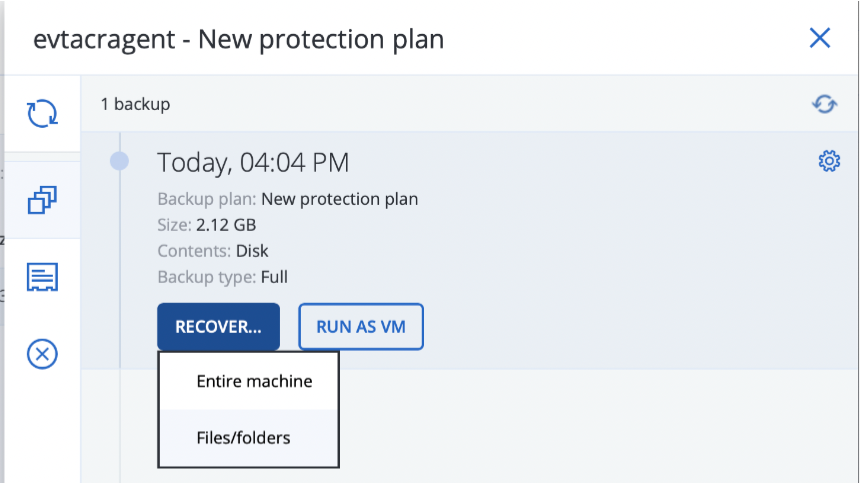Open the Activities list icon in sidebar

click(42, 277)
